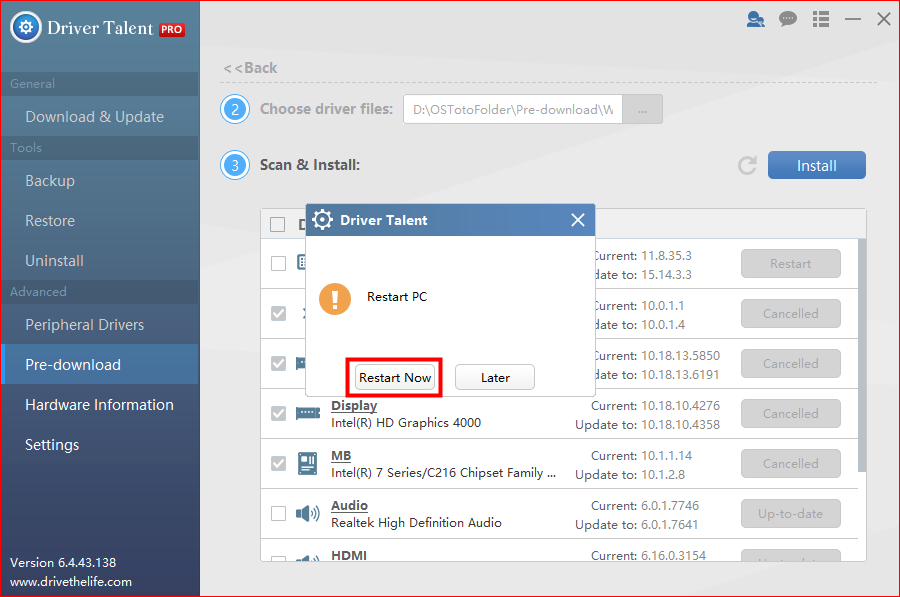The image size is (900, 597).
Task: Click the 'Intel(R) HD Graphics 4000' text
Action: [406, 422]
